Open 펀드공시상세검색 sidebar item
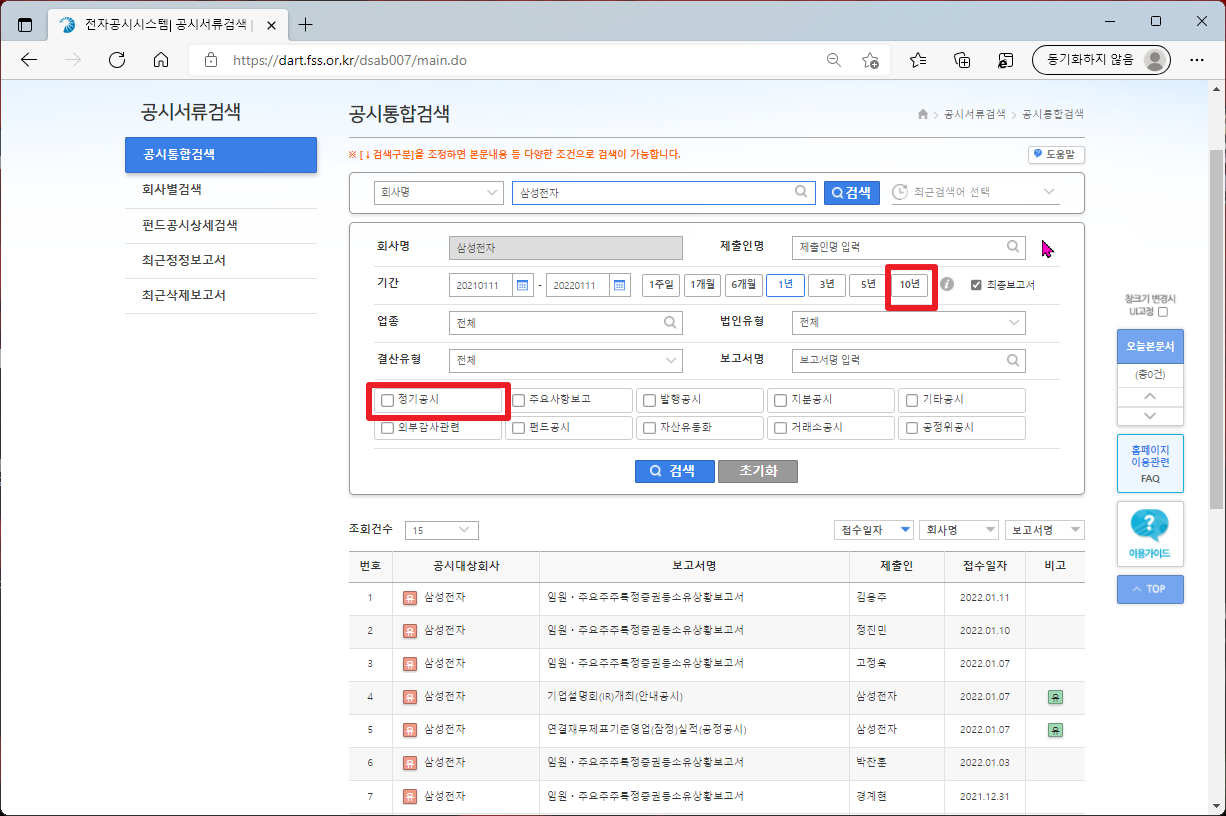The image size is (1226, 816). [221, 225]
